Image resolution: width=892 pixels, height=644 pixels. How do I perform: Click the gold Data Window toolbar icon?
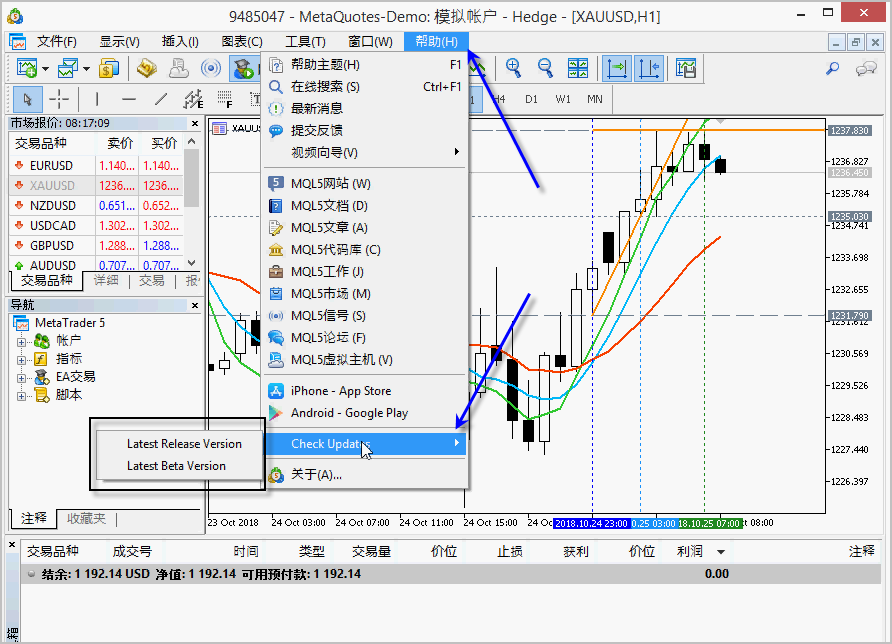147,69
